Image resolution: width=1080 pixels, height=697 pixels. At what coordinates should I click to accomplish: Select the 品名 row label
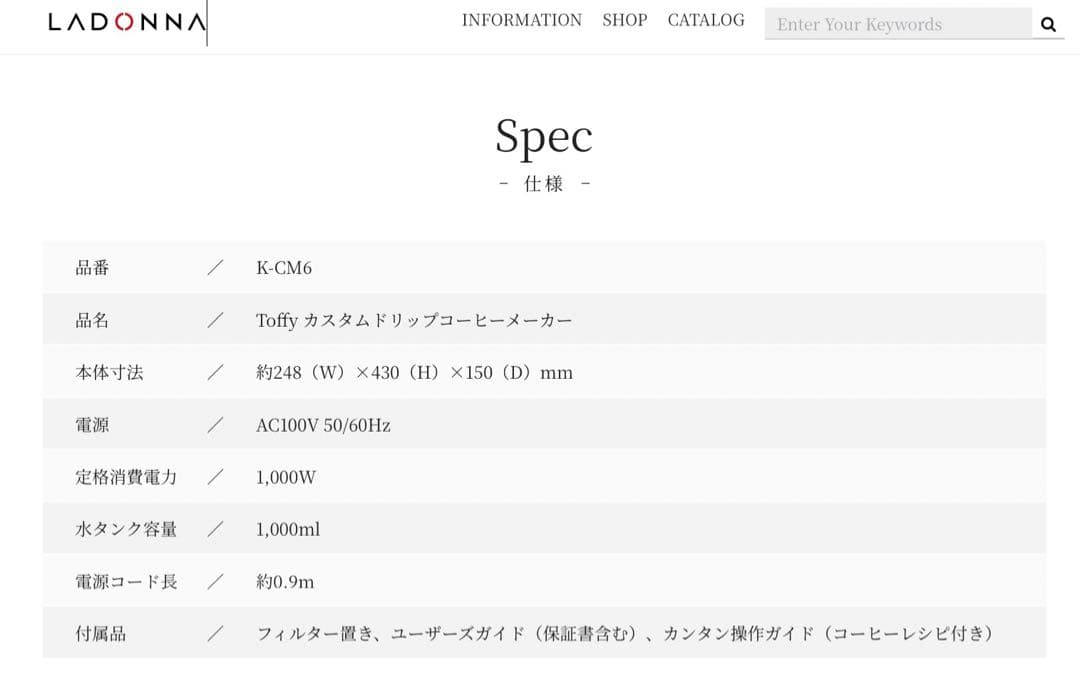pyautogui.click(x=92, y=320)
